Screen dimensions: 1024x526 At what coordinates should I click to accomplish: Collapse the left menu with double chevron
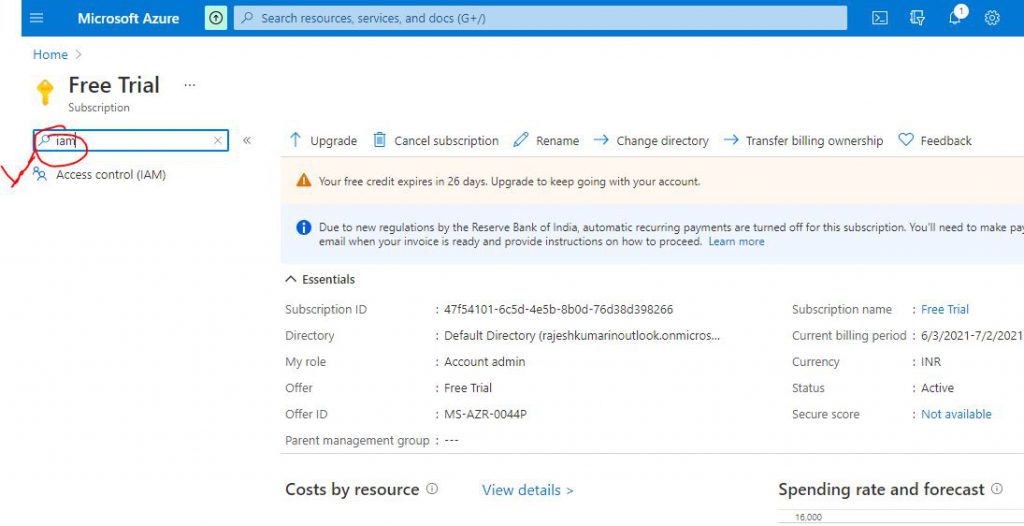point(247,141)
